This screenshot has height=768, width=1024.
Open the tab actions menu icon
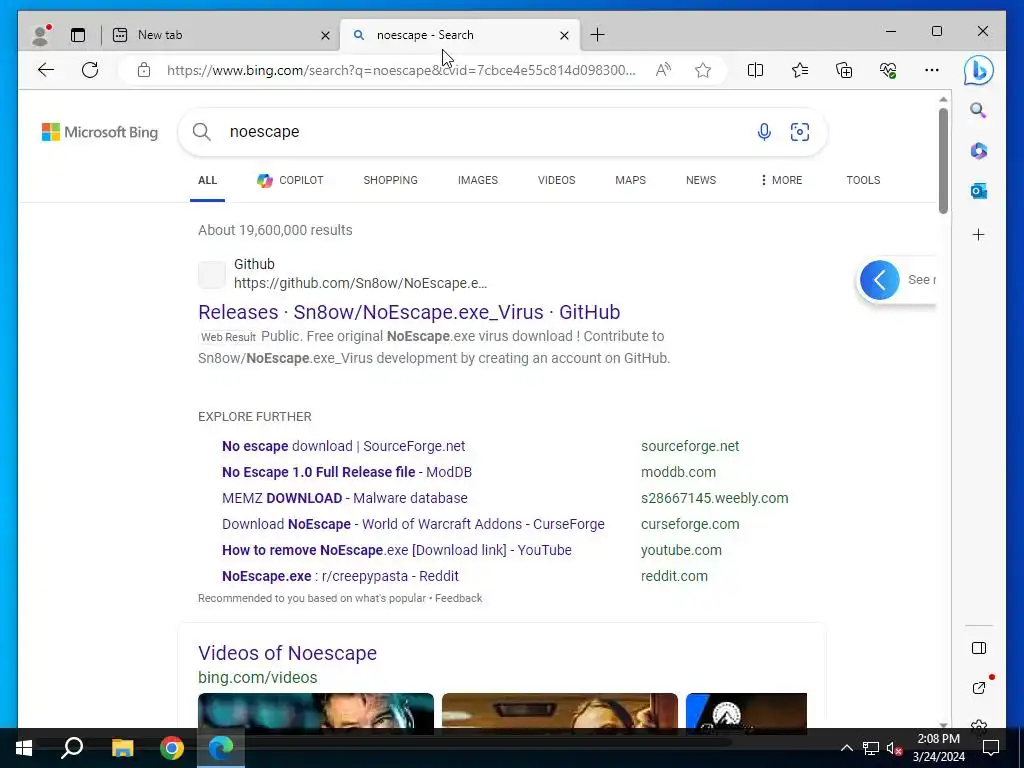78,35
